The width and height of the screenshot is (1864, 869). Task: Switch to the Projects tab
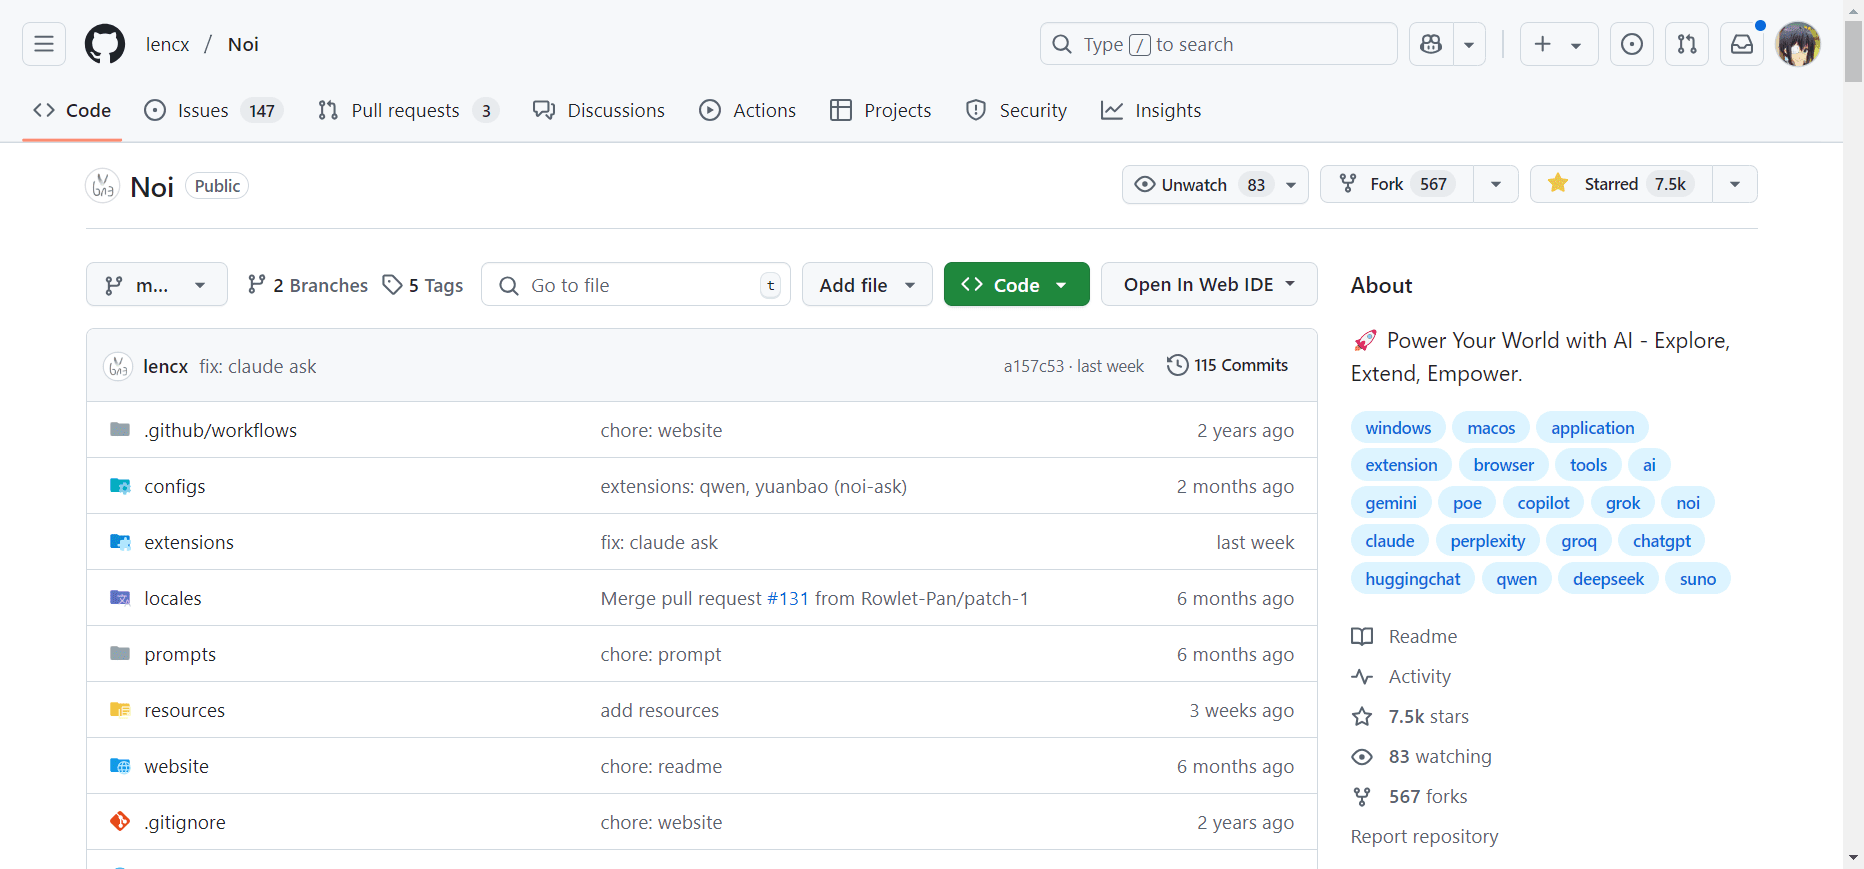881,110
